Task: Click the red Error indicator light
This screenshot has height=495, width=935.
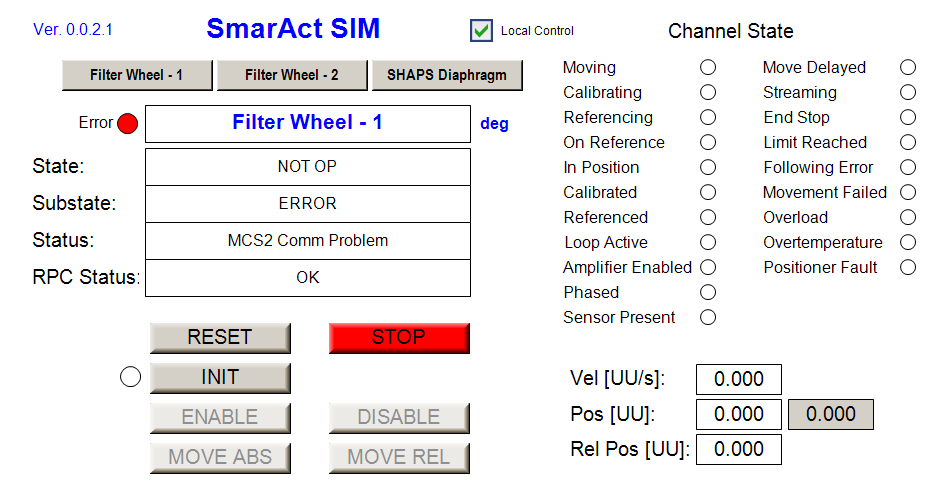Action: click(127, 124)
